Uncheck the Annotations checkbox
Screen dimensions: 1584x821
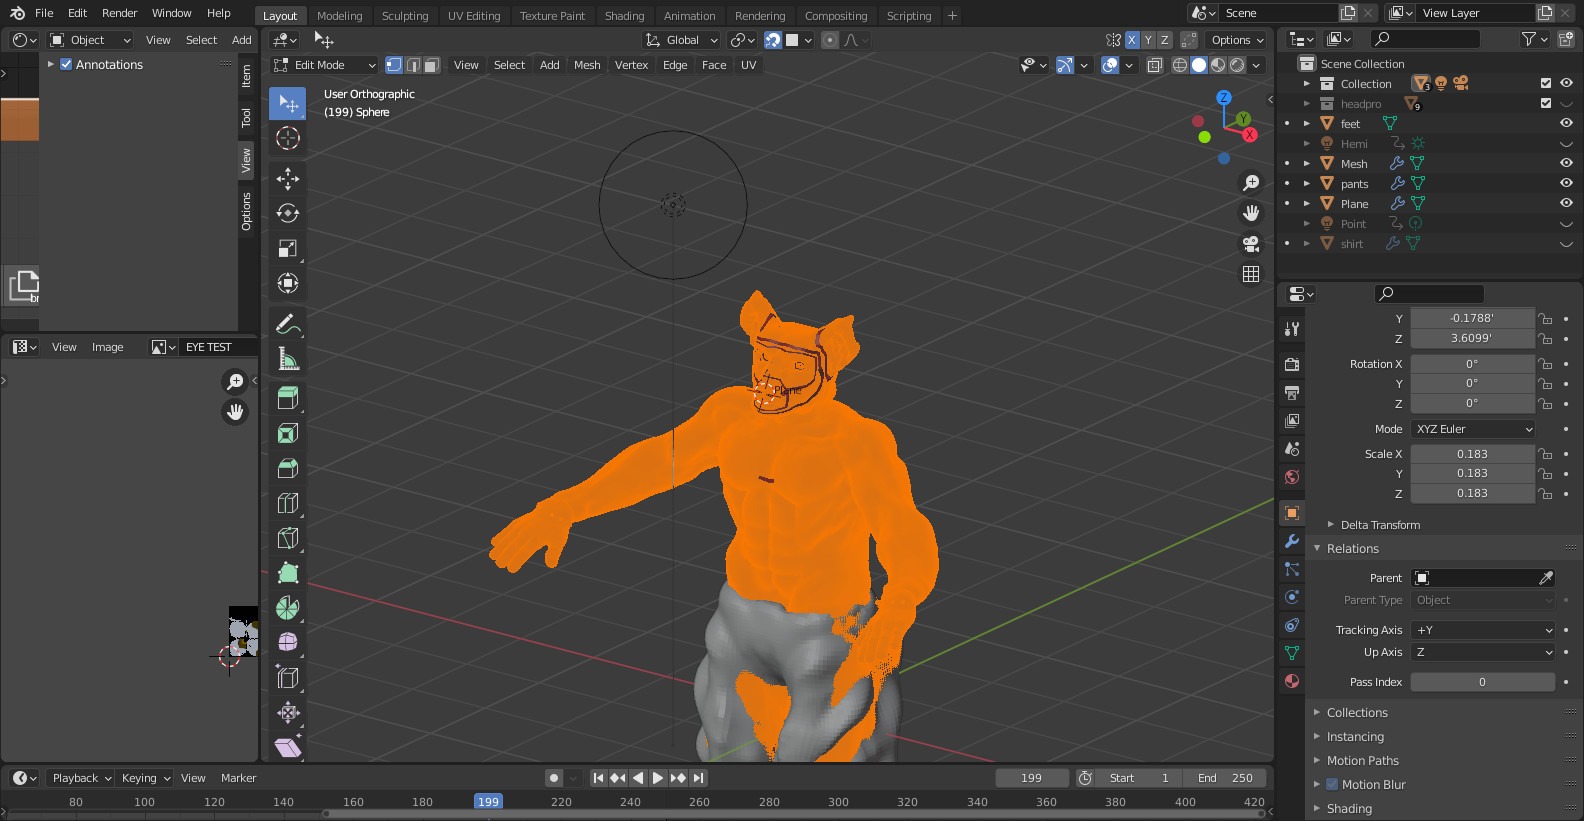coord(66,65)
